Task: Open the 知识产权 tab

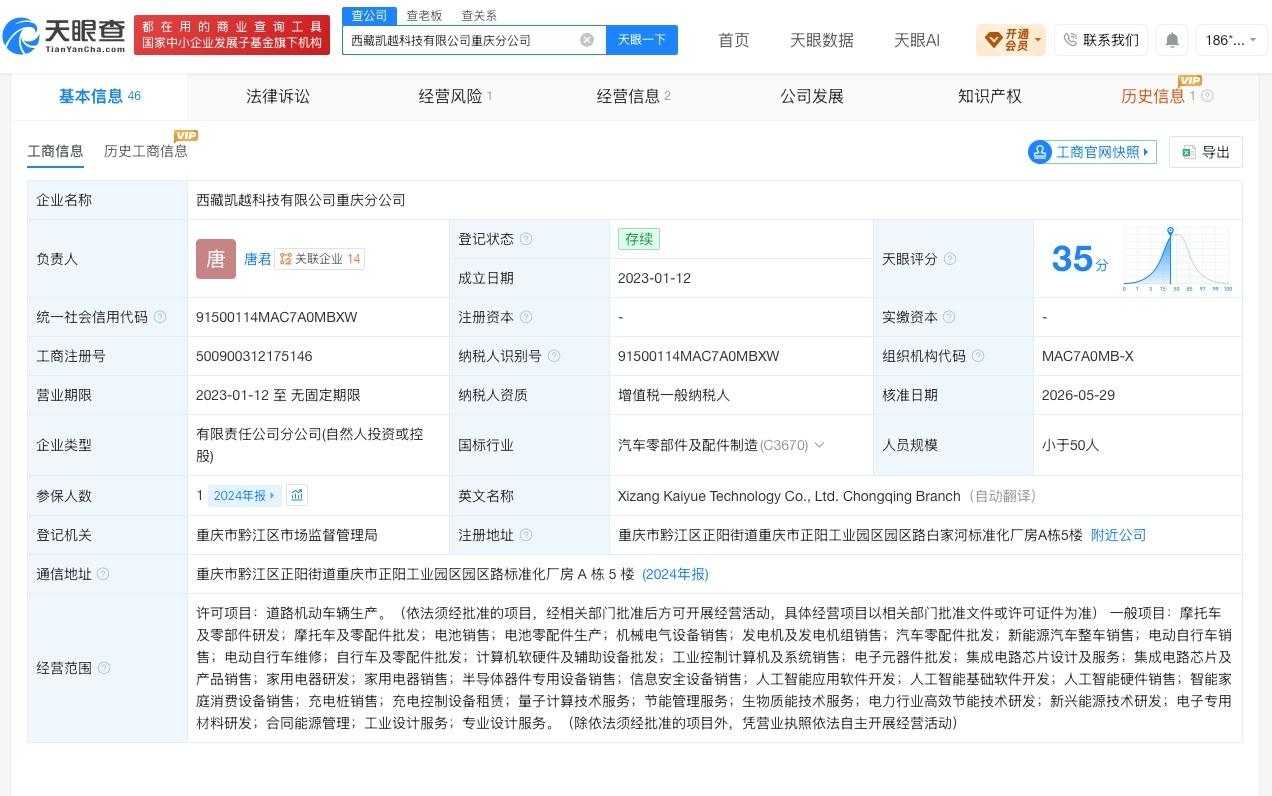Action: (990, 96)
